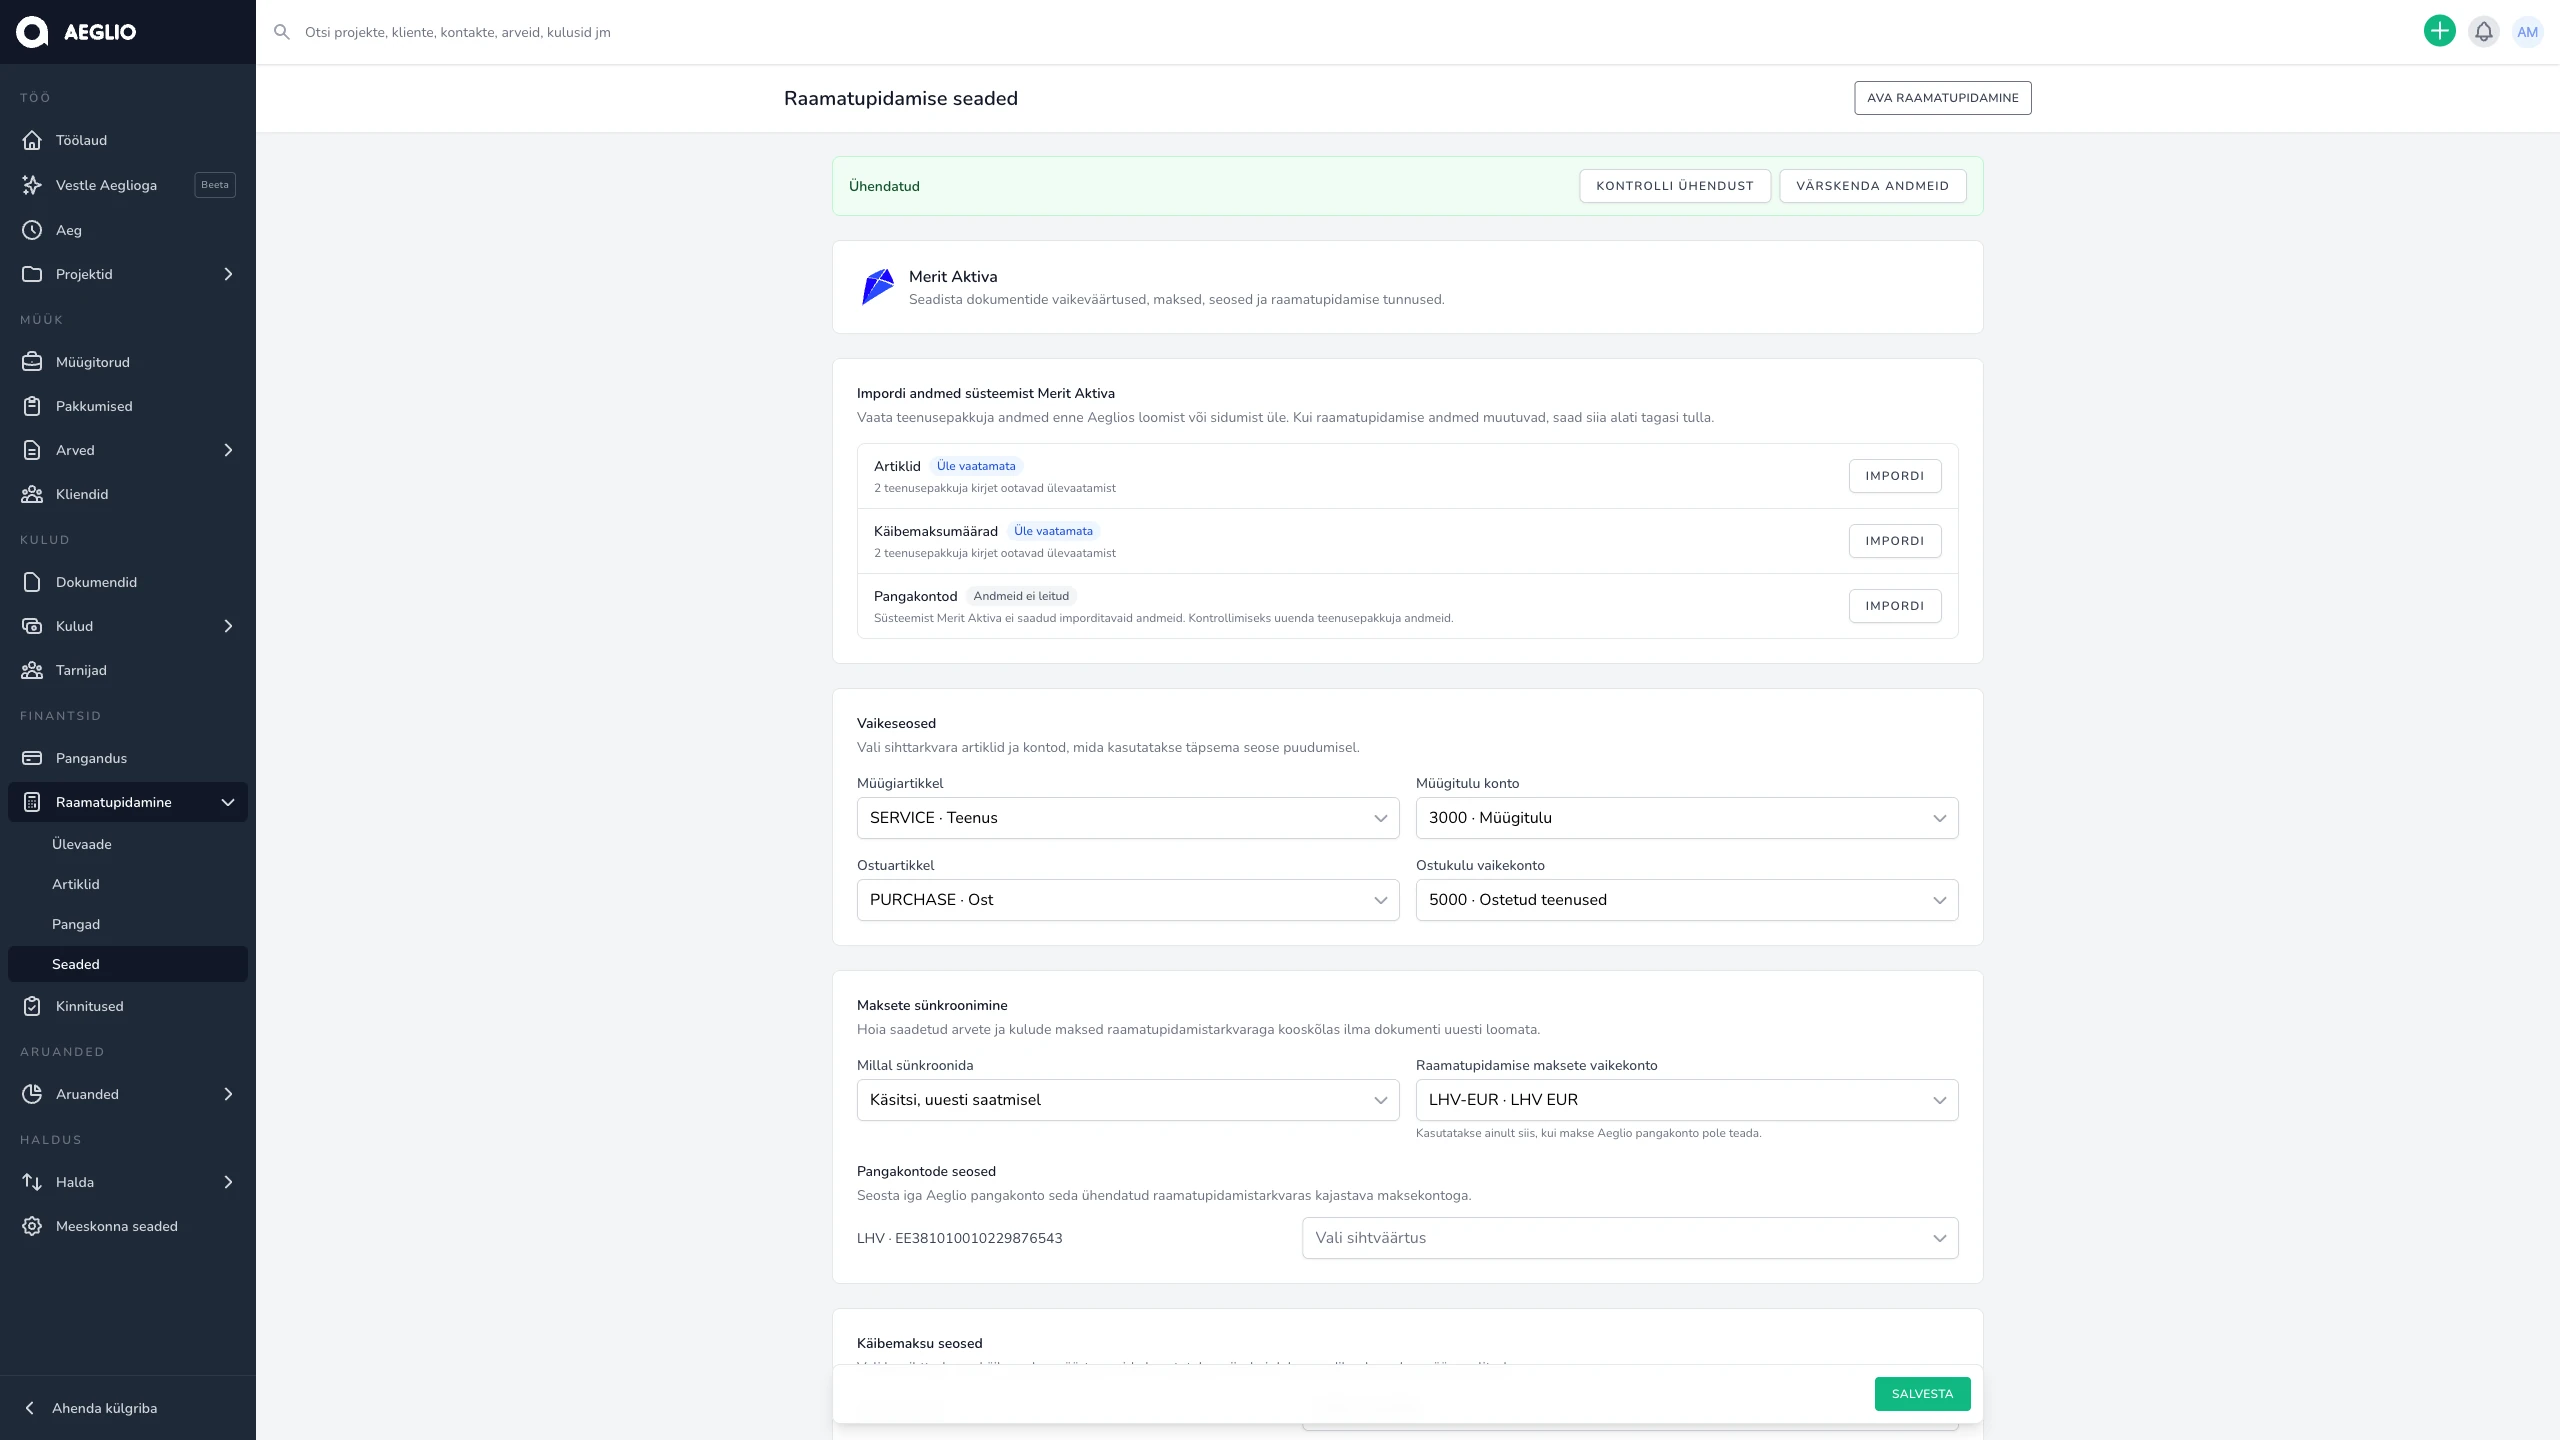The width and height of the screenshot is (2560, 1440).
Task: Click the green plus create icon
Action: (2440, 32)
